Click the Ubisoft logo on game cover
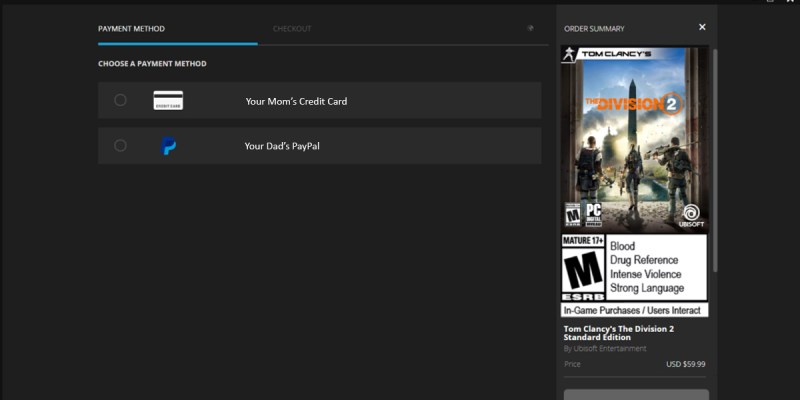Screen dimensions: 800x400 tap(690, 215)
